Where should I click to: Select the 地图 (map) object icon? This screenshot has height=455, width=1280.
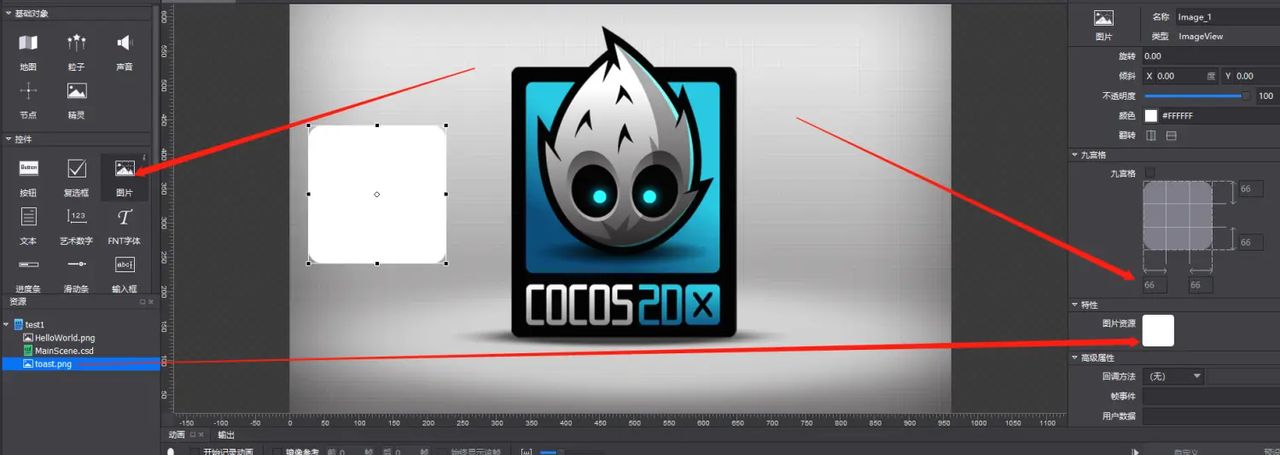point(28,43)
